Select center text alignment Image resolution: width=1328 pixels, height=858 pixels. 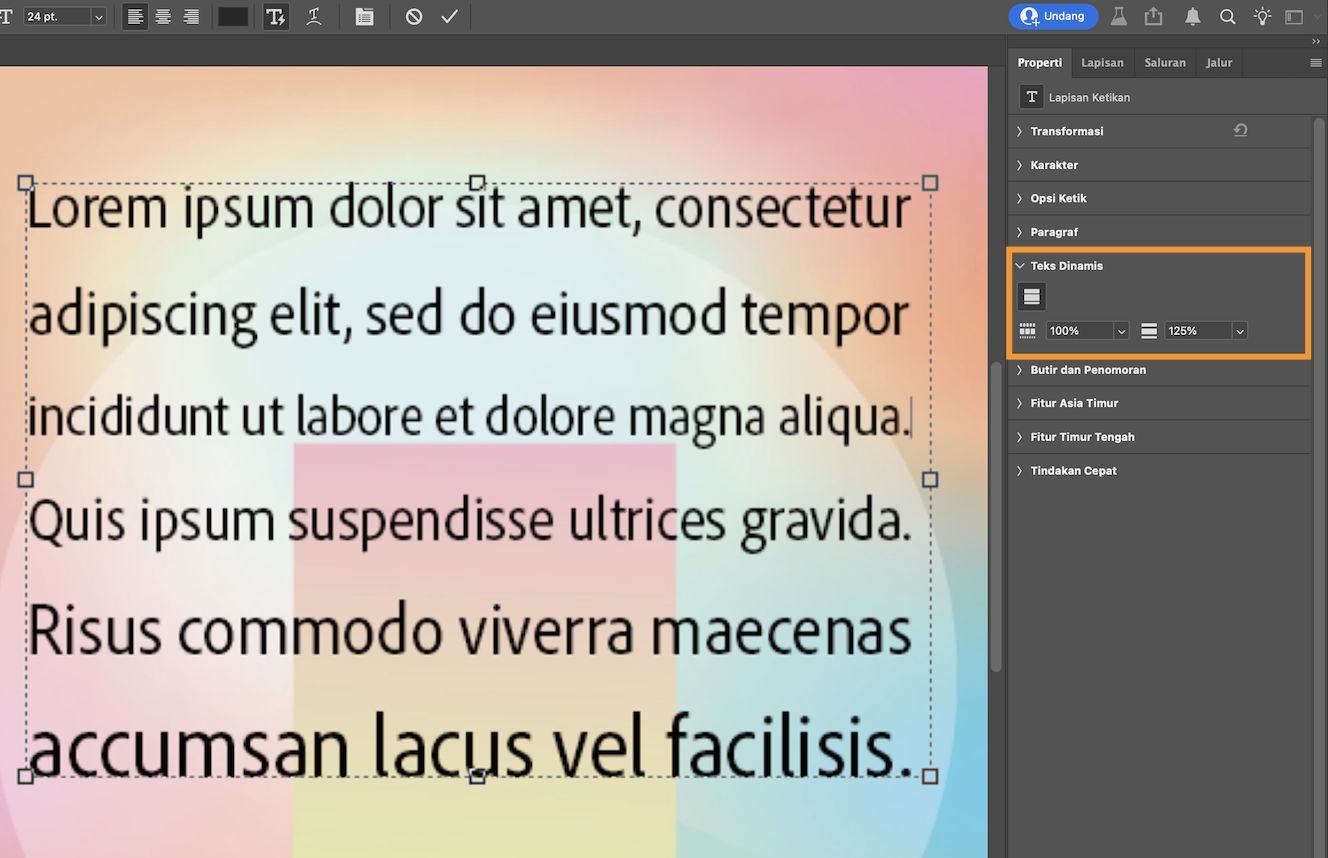163,17
